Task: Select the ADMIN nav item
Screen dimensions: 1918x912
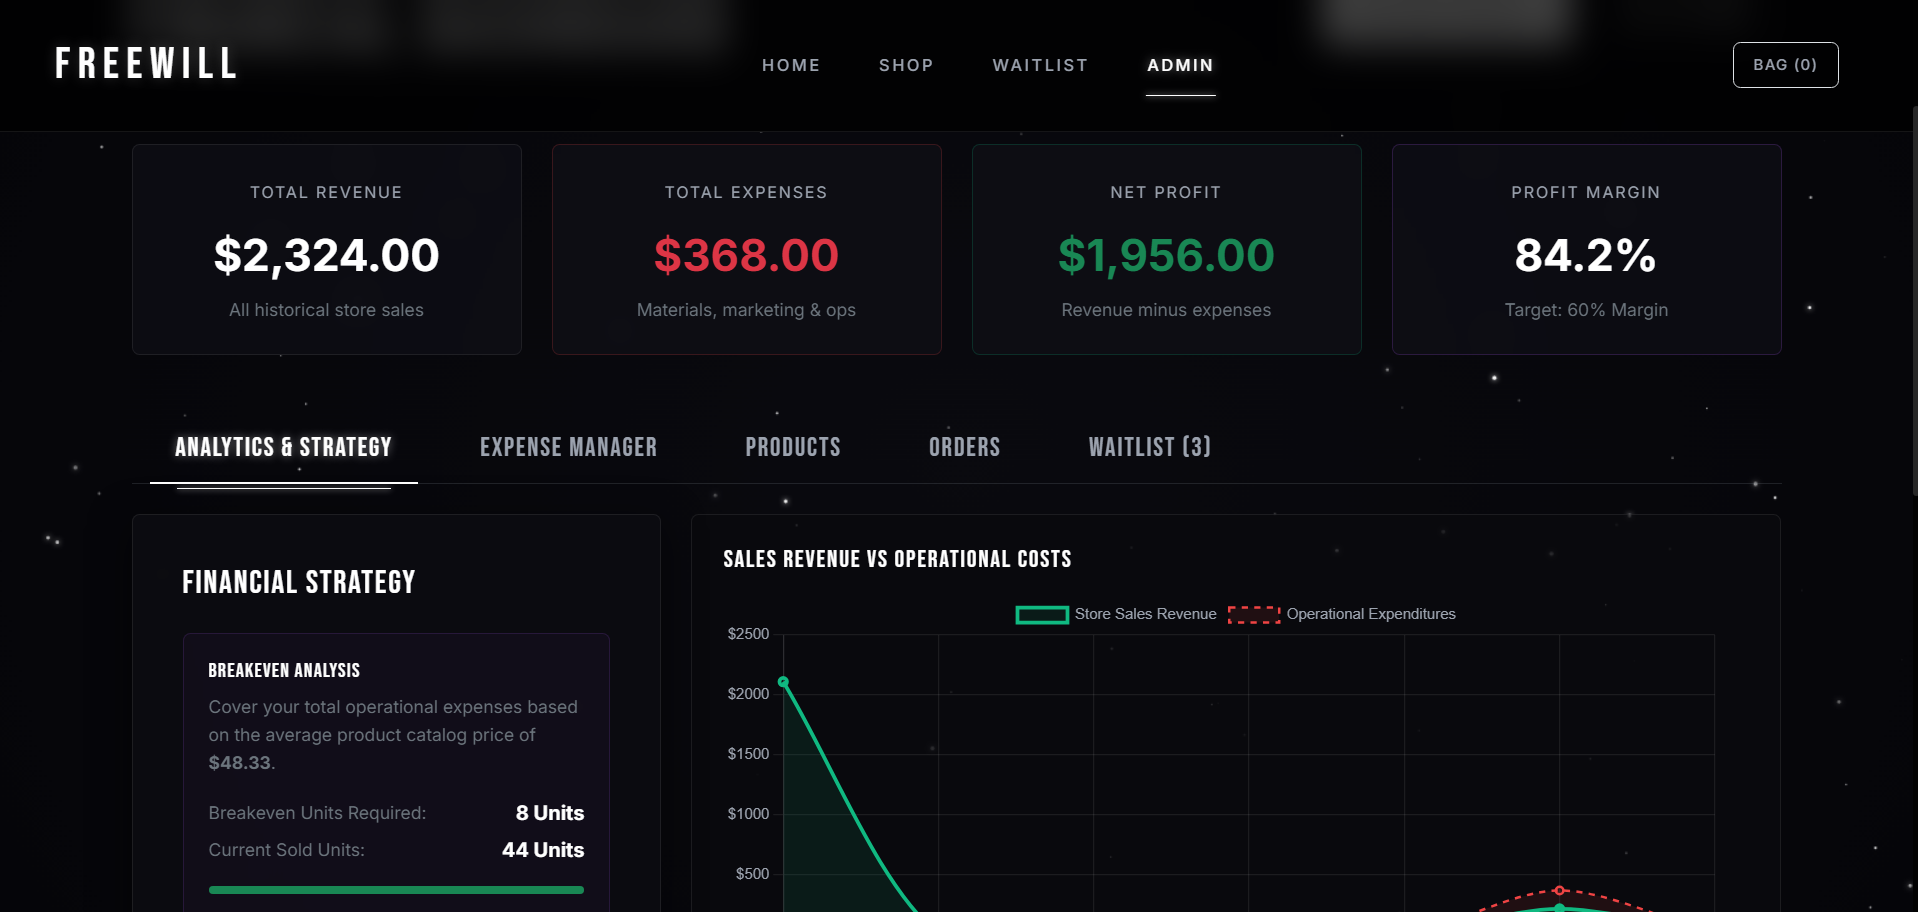Action: coord(1180,65)
